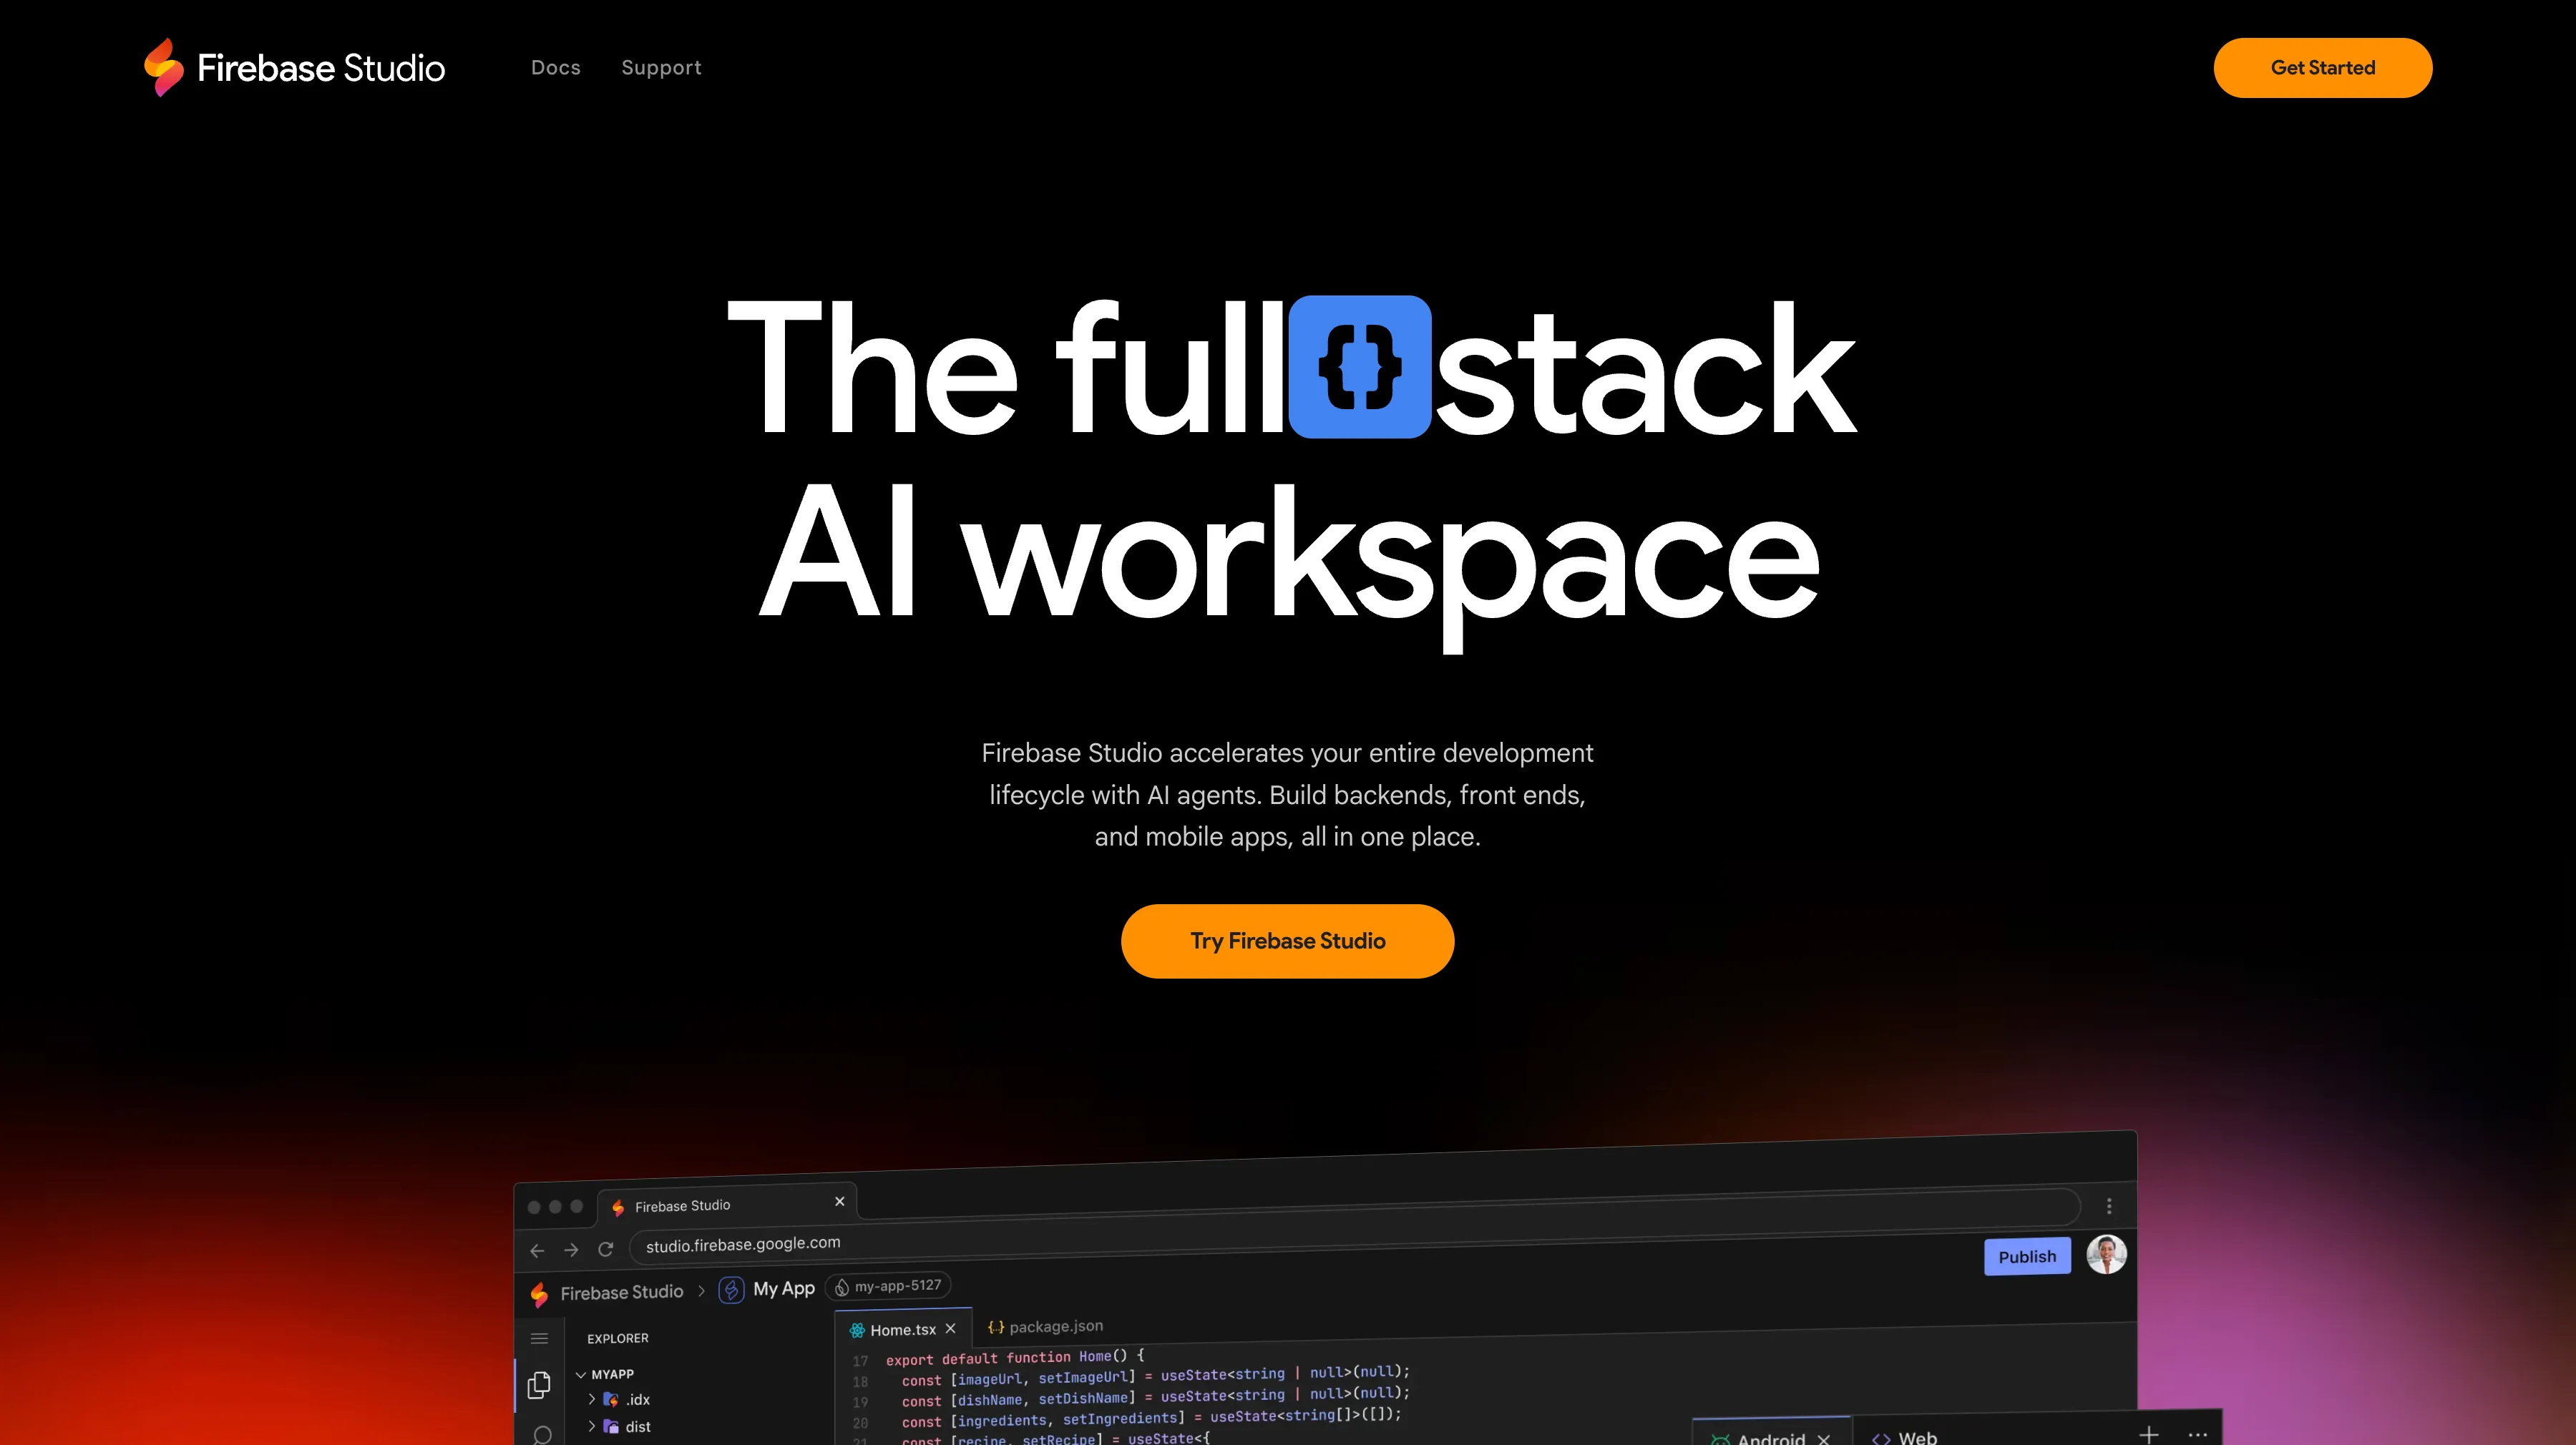Viewport: 2576px width, 1445px height.
Task: Click the setDishName code line 19
Action: (1155, 1396)
